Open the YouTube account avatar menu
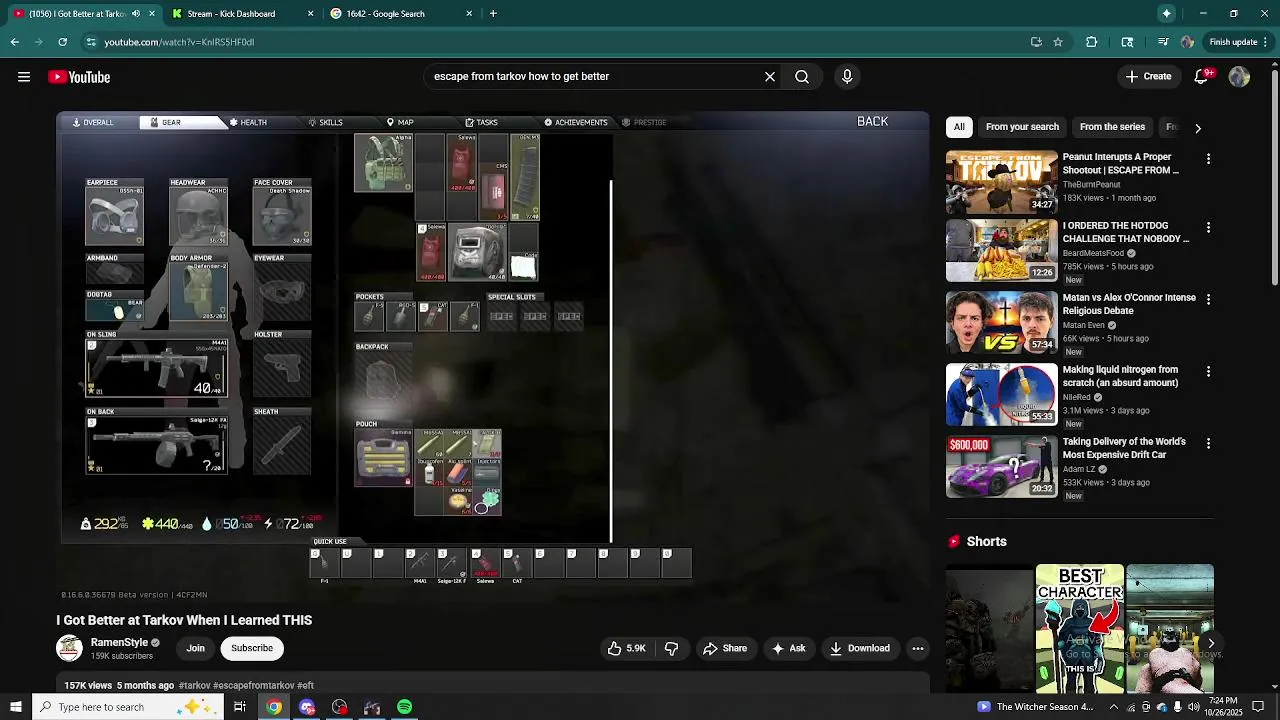 pos(1239,77)
